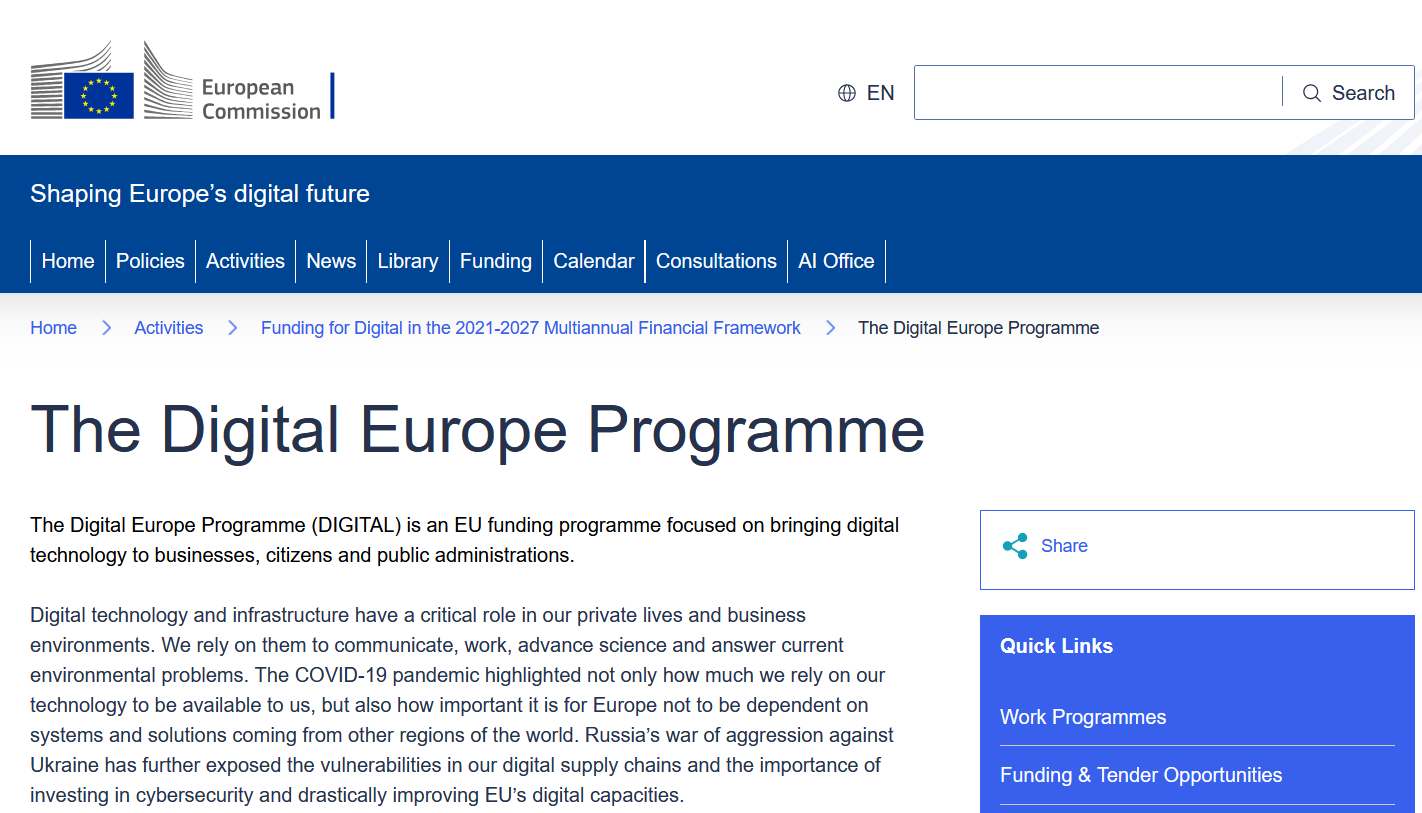Click the European Commission logo

coord(182,84)
